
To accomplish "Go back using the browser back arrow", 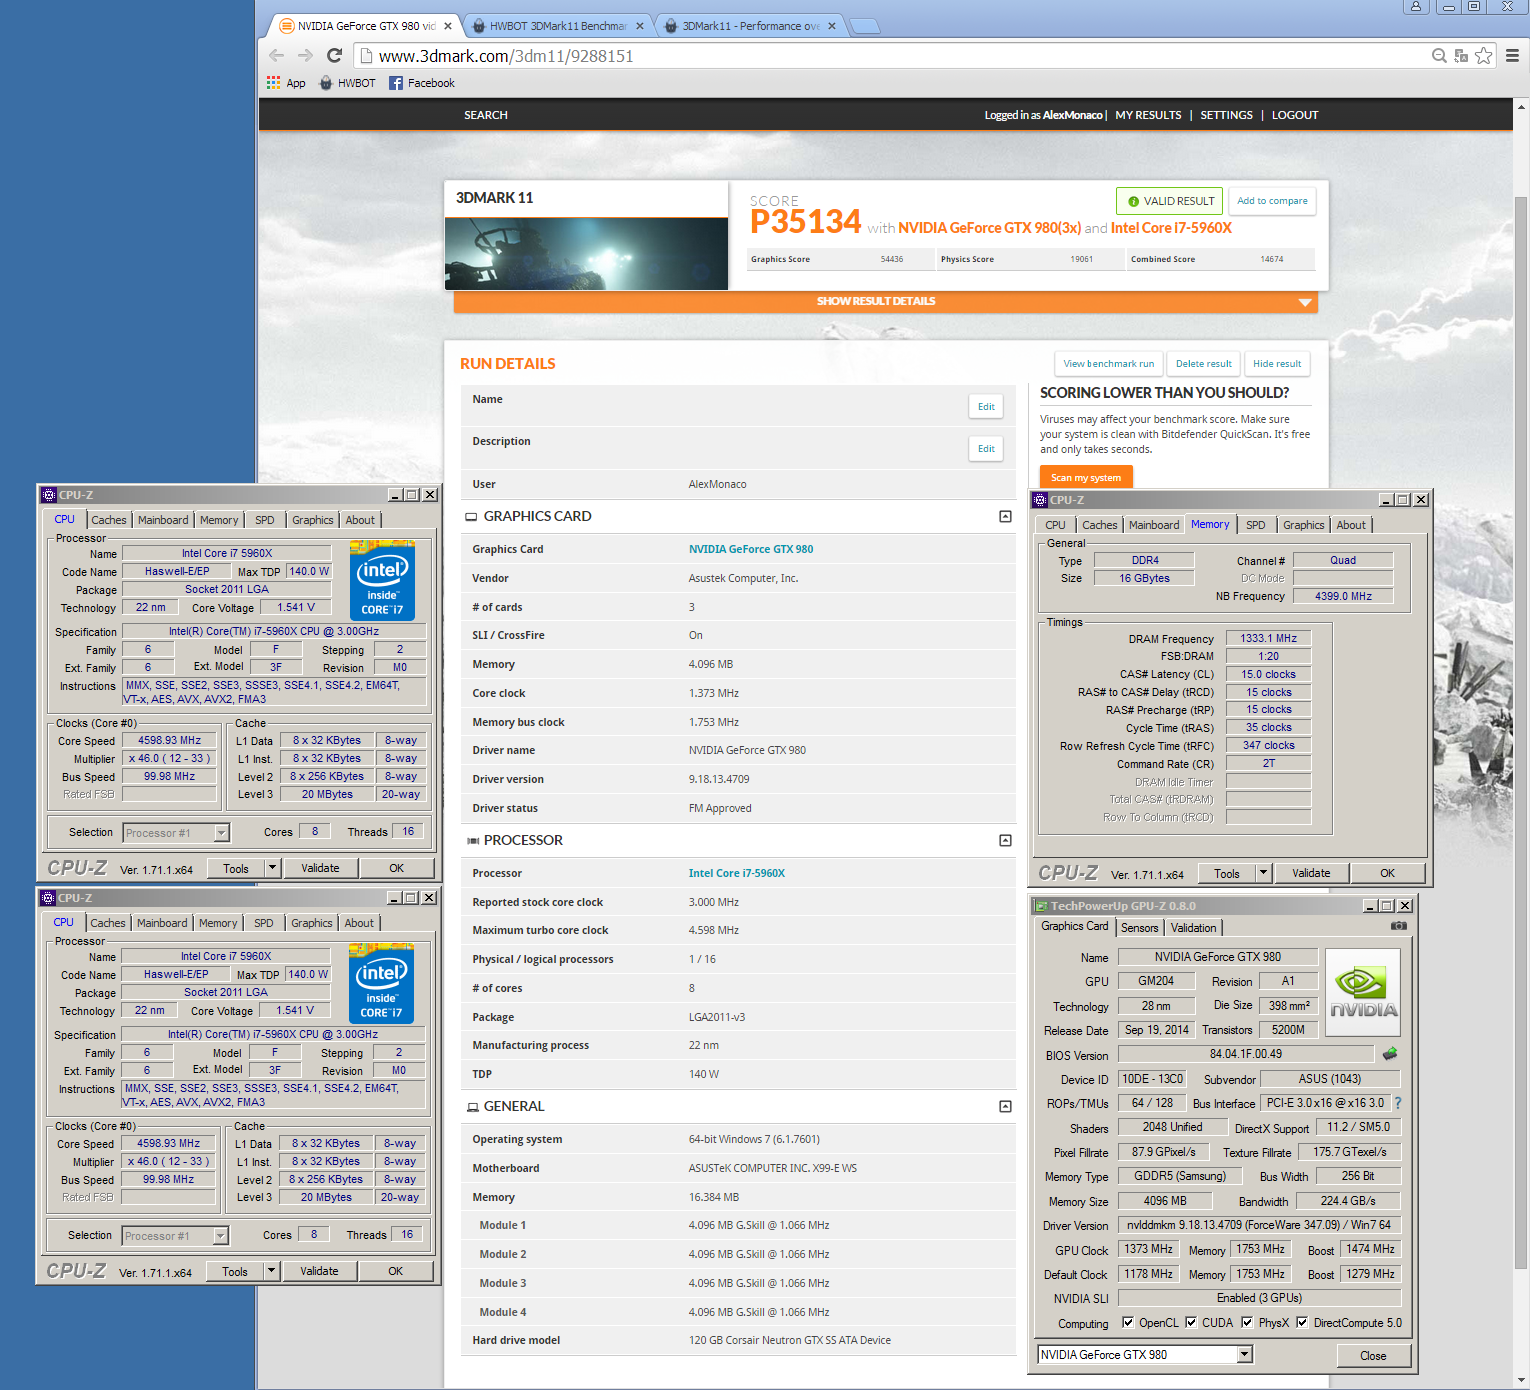I will point(277,56).
